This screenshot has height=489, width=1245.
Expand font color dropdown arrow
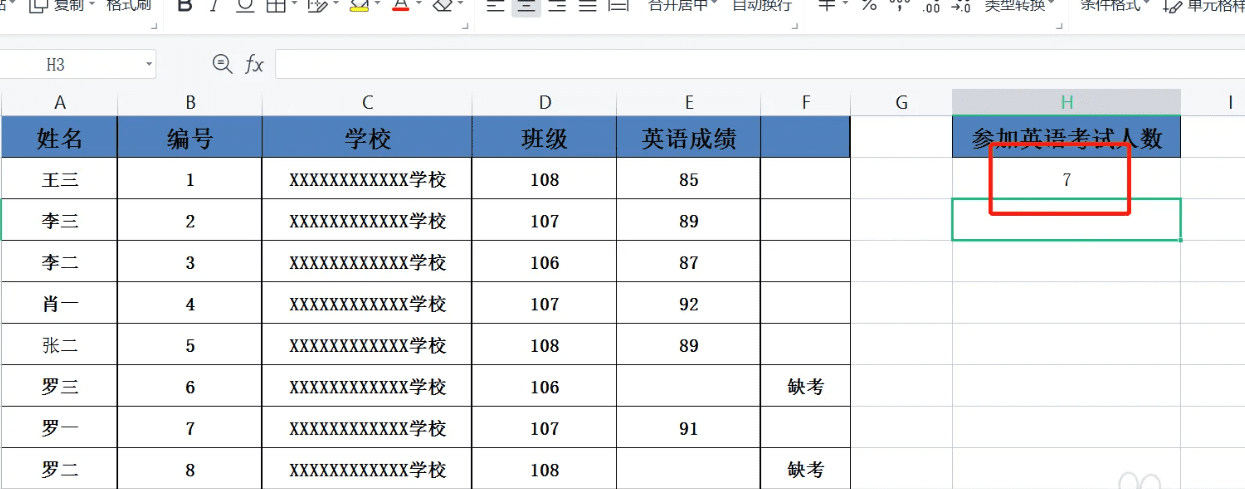click(421, 5)
